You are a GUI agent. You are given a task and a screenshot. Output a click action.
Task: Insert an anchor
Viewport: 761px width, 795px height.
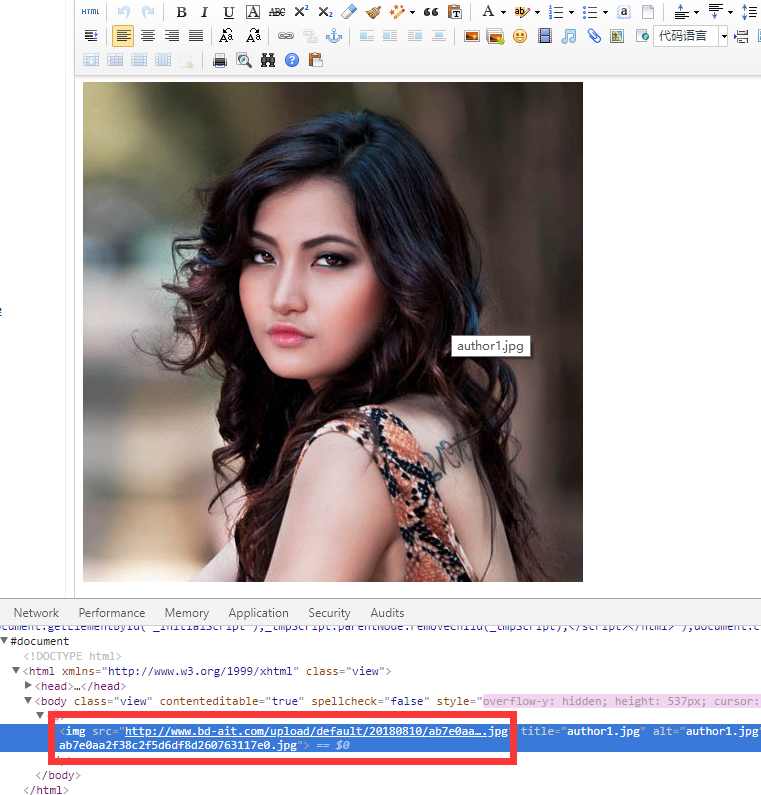334,35
